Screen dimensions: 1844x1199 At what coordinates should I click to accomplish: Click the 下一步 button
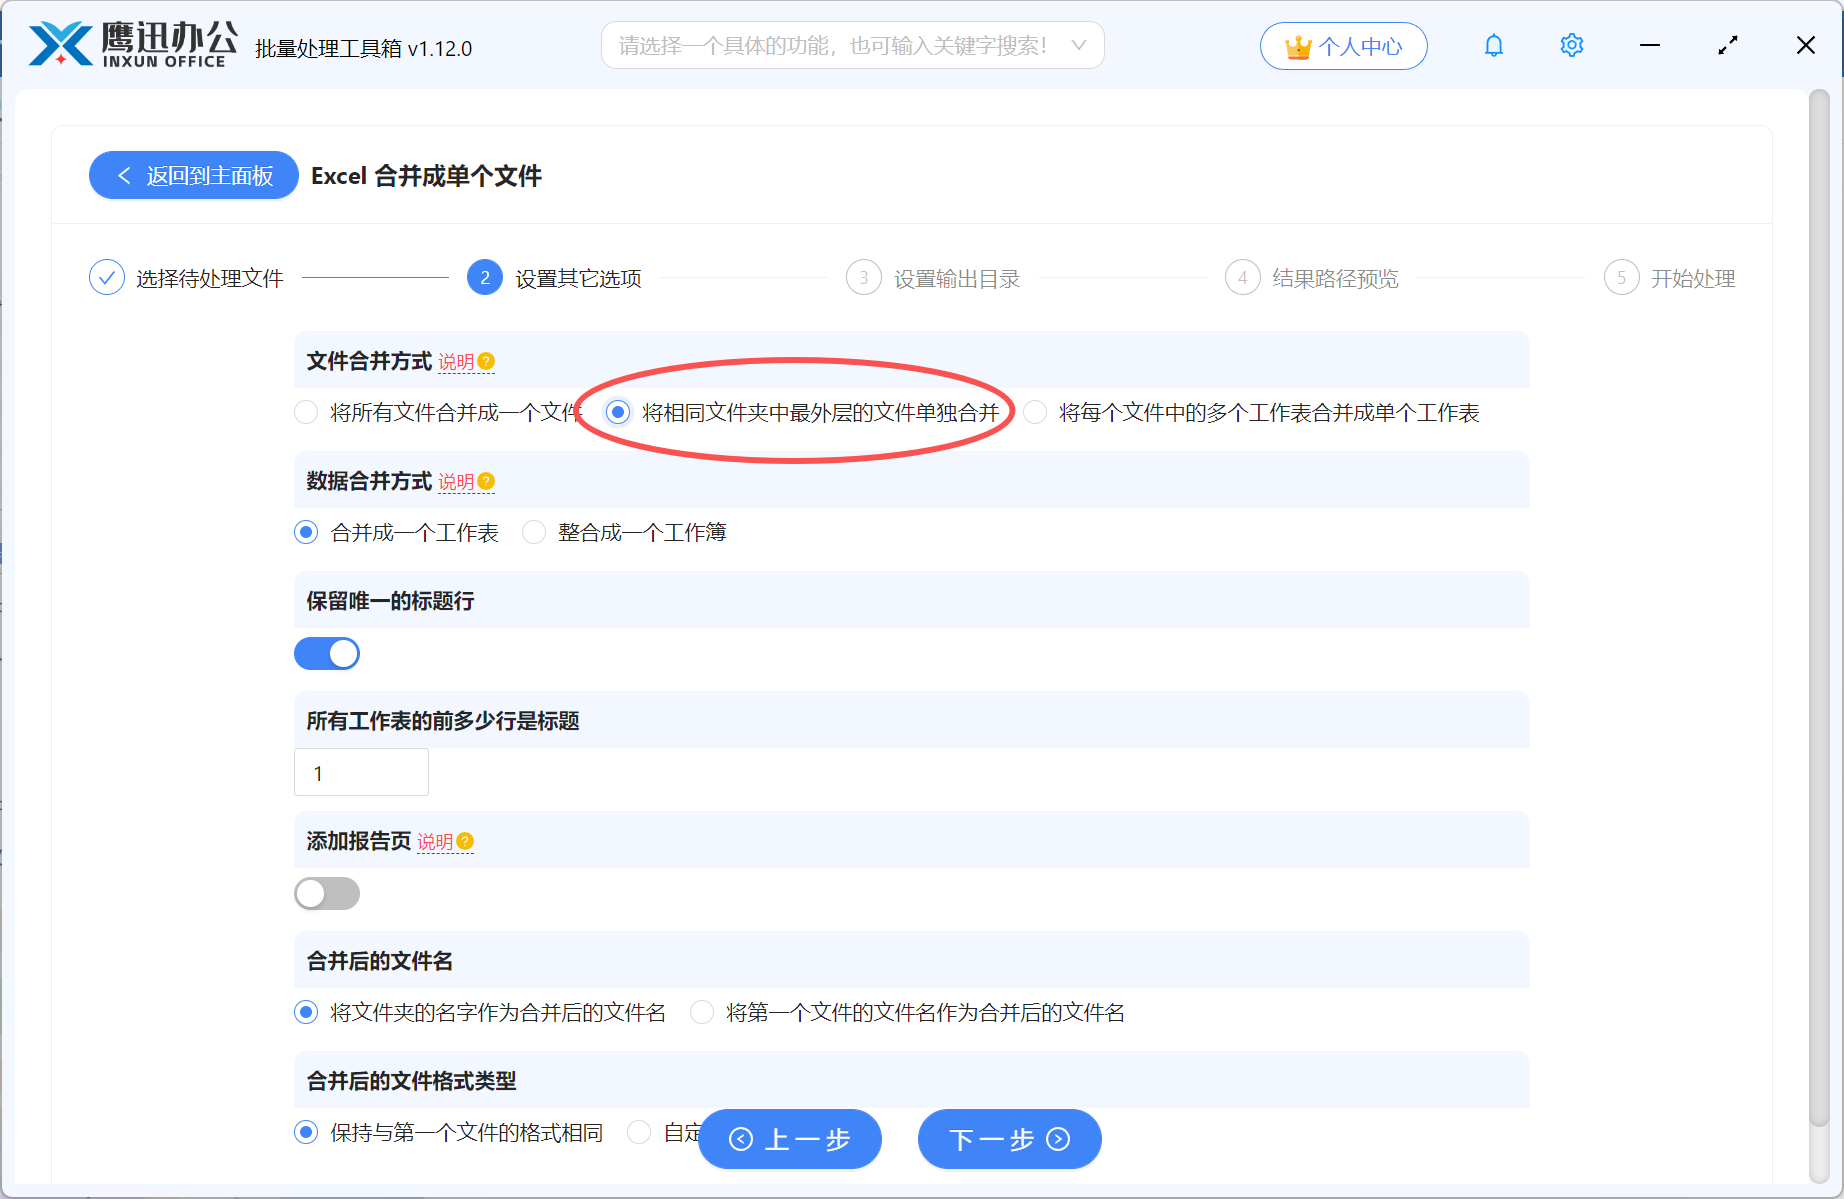1008,1139
